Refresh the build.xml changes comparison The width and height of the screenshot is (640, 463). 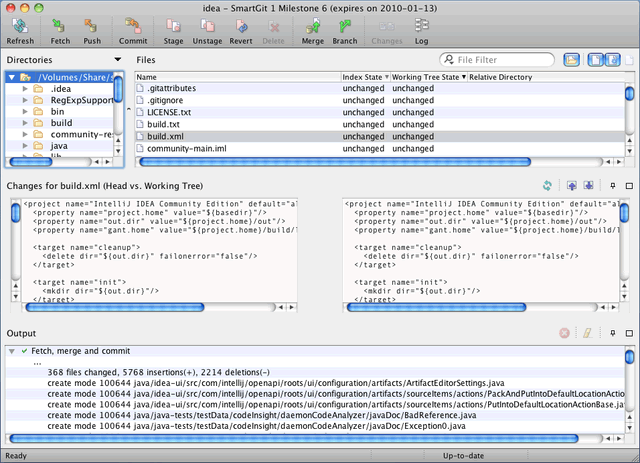tap(547, 186)
